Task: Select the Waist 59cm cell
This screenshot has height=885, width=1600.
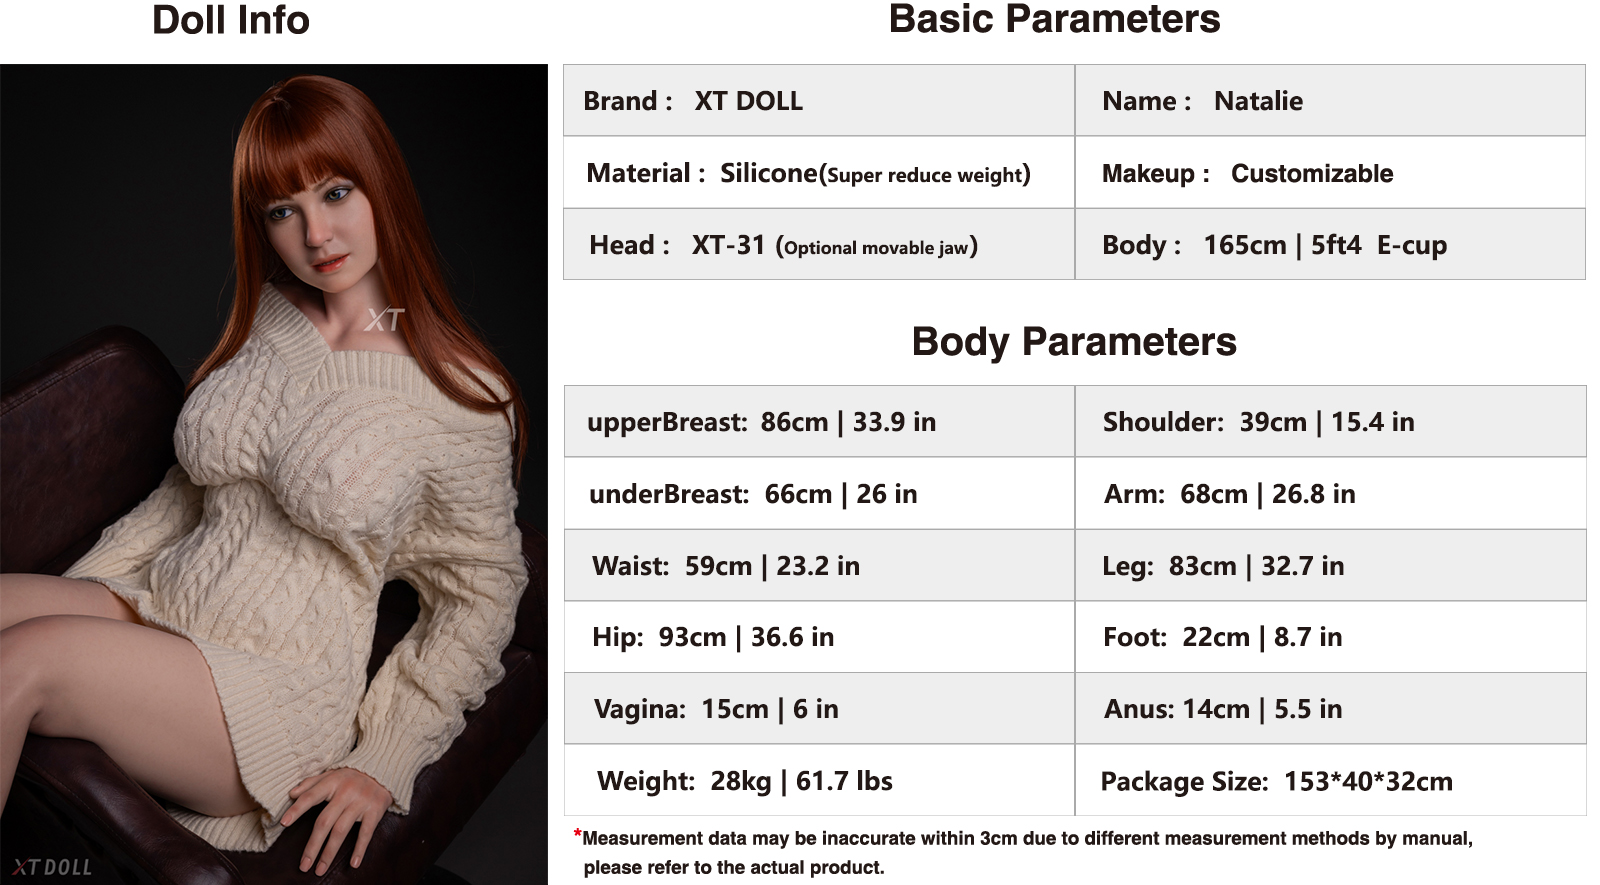Action: coord(819,566)
